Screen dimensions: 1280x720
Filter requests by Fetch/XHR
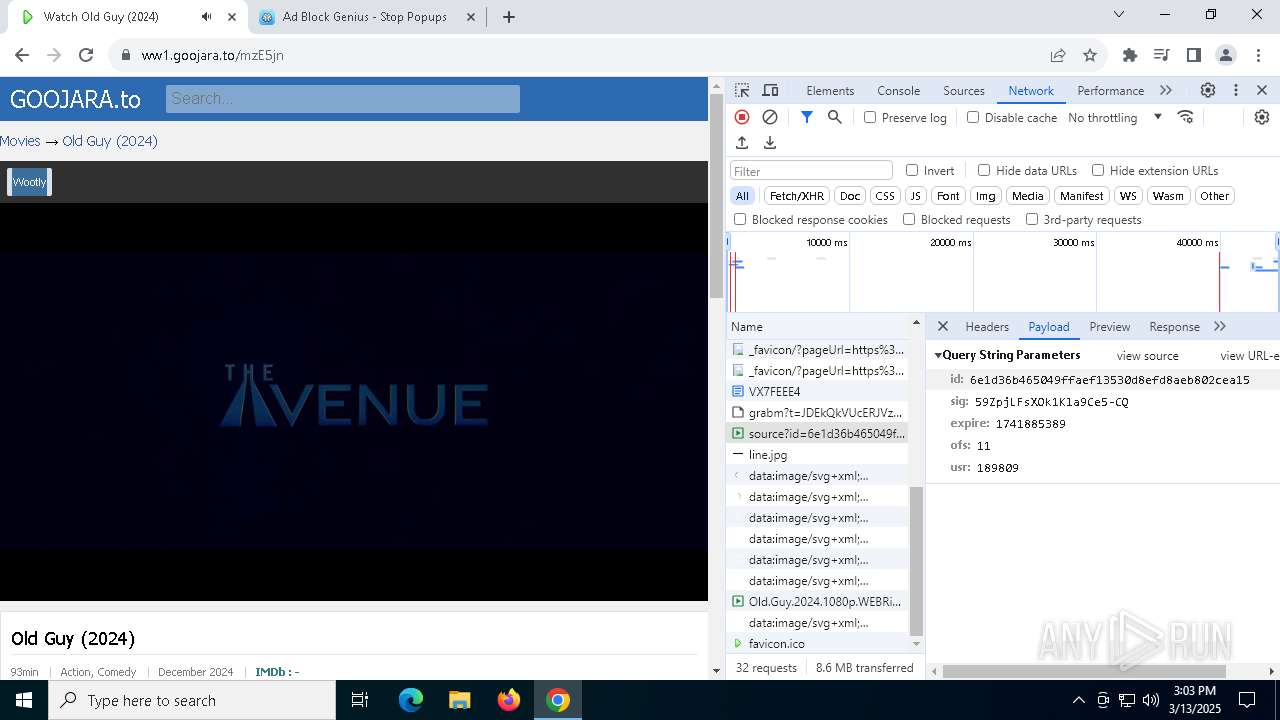click(x=797, y=196)
